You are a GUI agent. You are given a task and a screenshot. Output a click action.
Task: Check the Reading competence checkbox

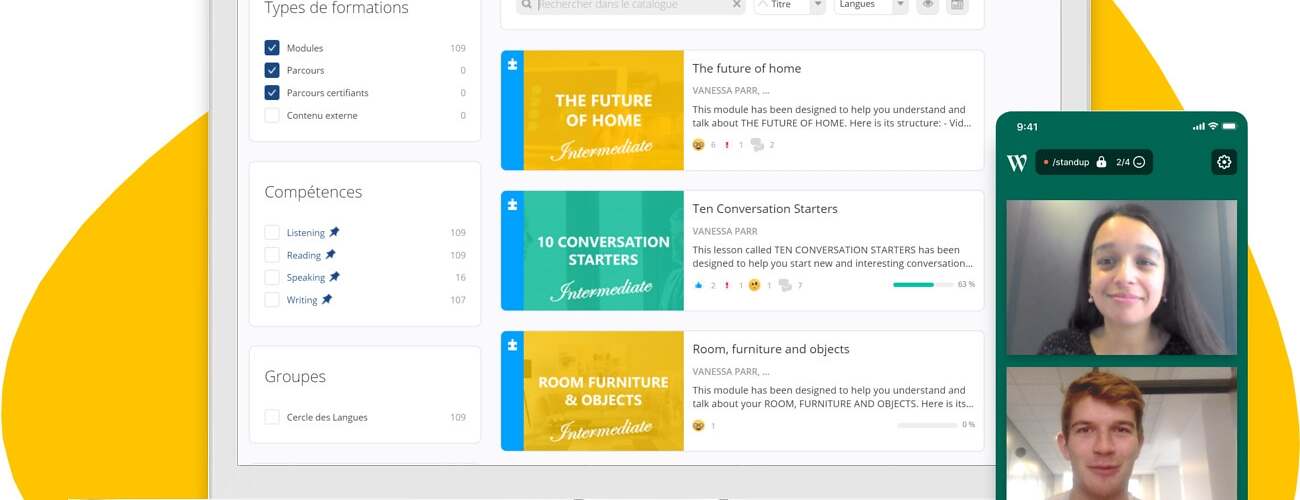[x=272, y=255]
